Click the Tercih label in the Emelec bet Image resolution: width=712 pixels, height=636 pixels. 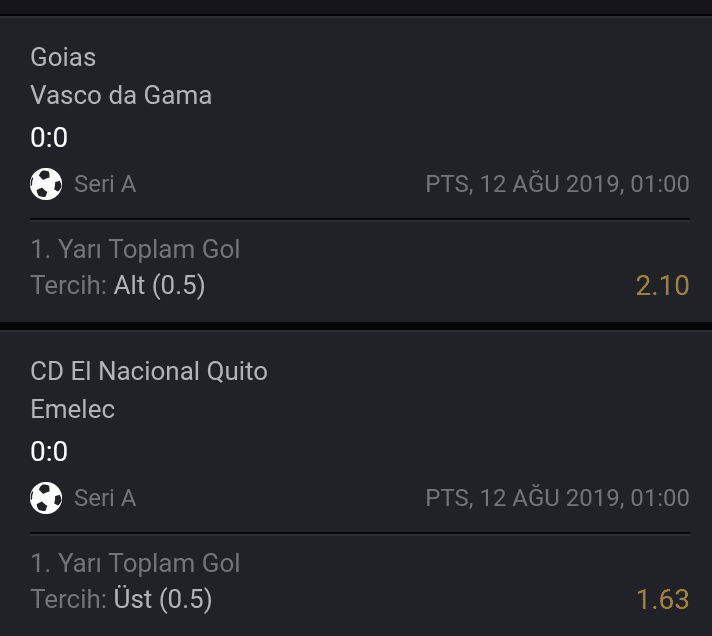[x=69, y=599]
